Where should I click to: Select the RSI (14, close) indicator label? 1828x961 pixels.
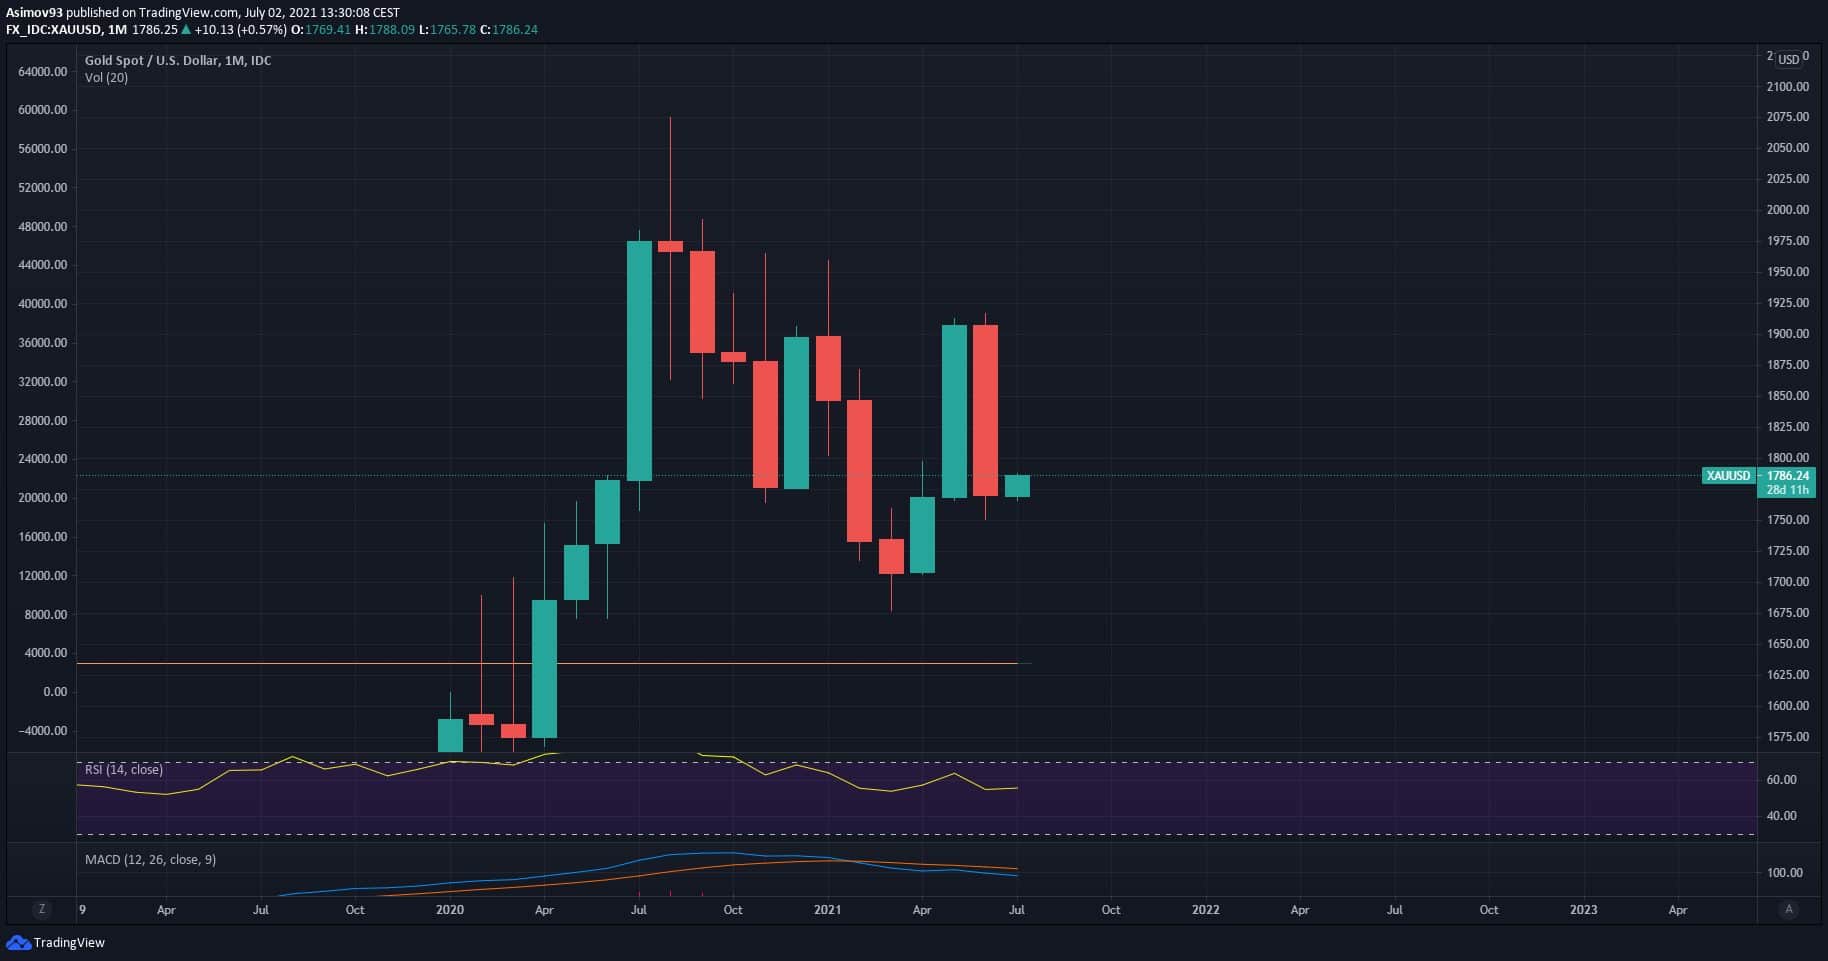[x=124, y=769]
